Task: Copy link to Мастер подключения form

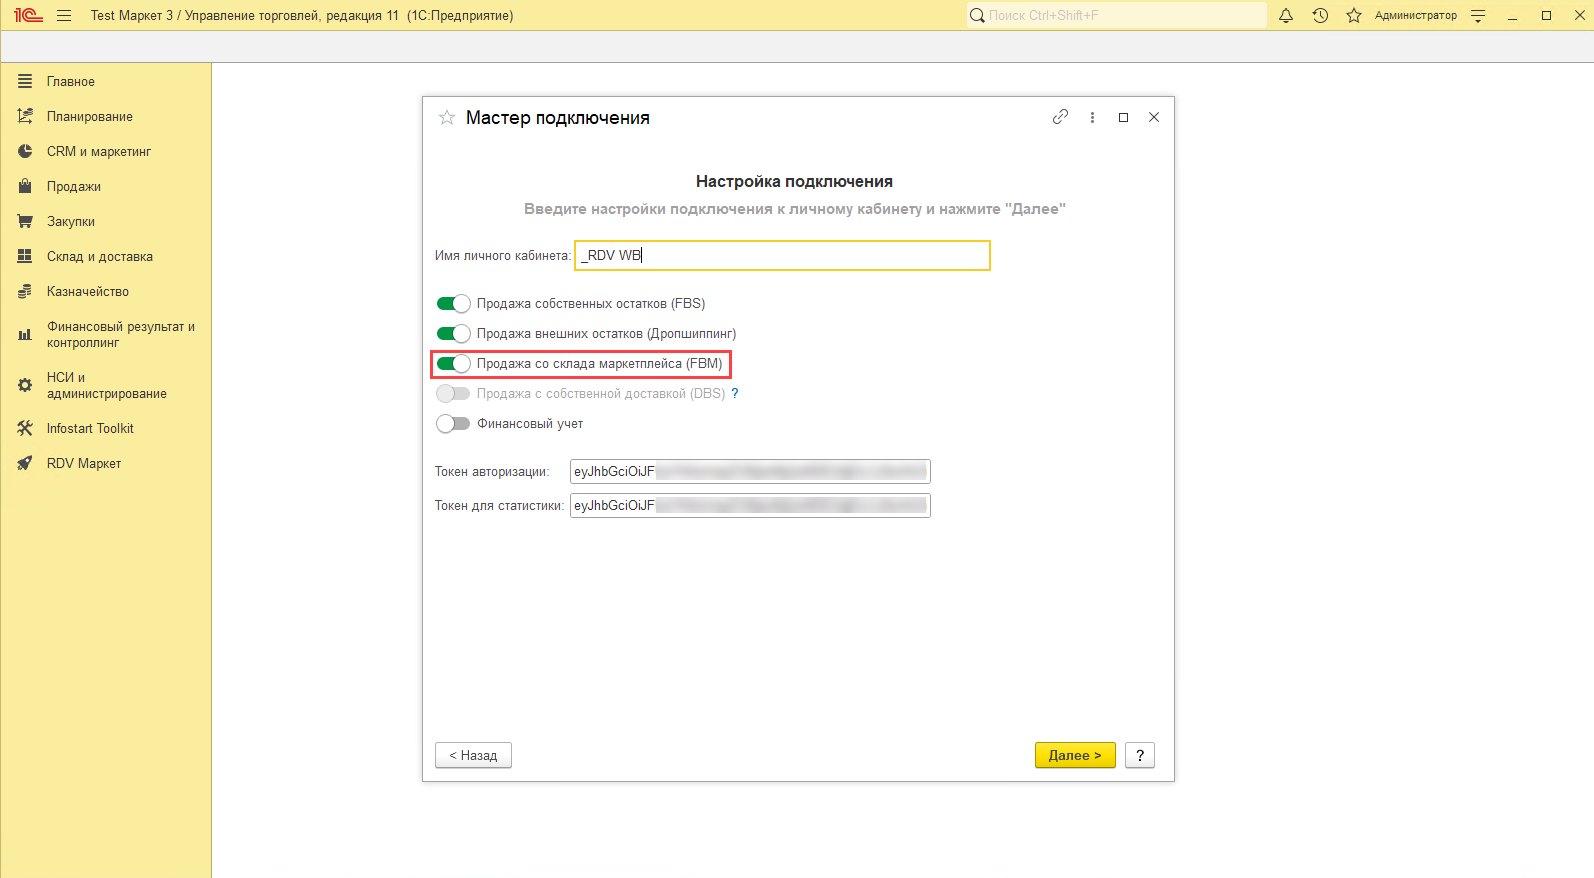Action: point(1060,117)
